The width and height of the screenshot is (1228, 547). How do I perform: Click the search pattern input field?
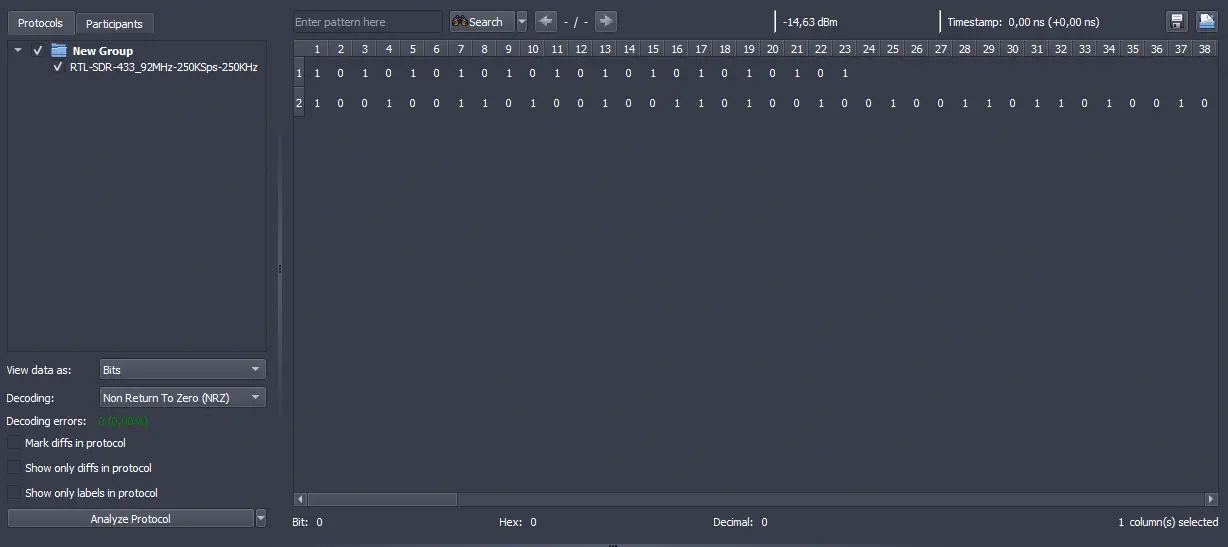point(367,22)
